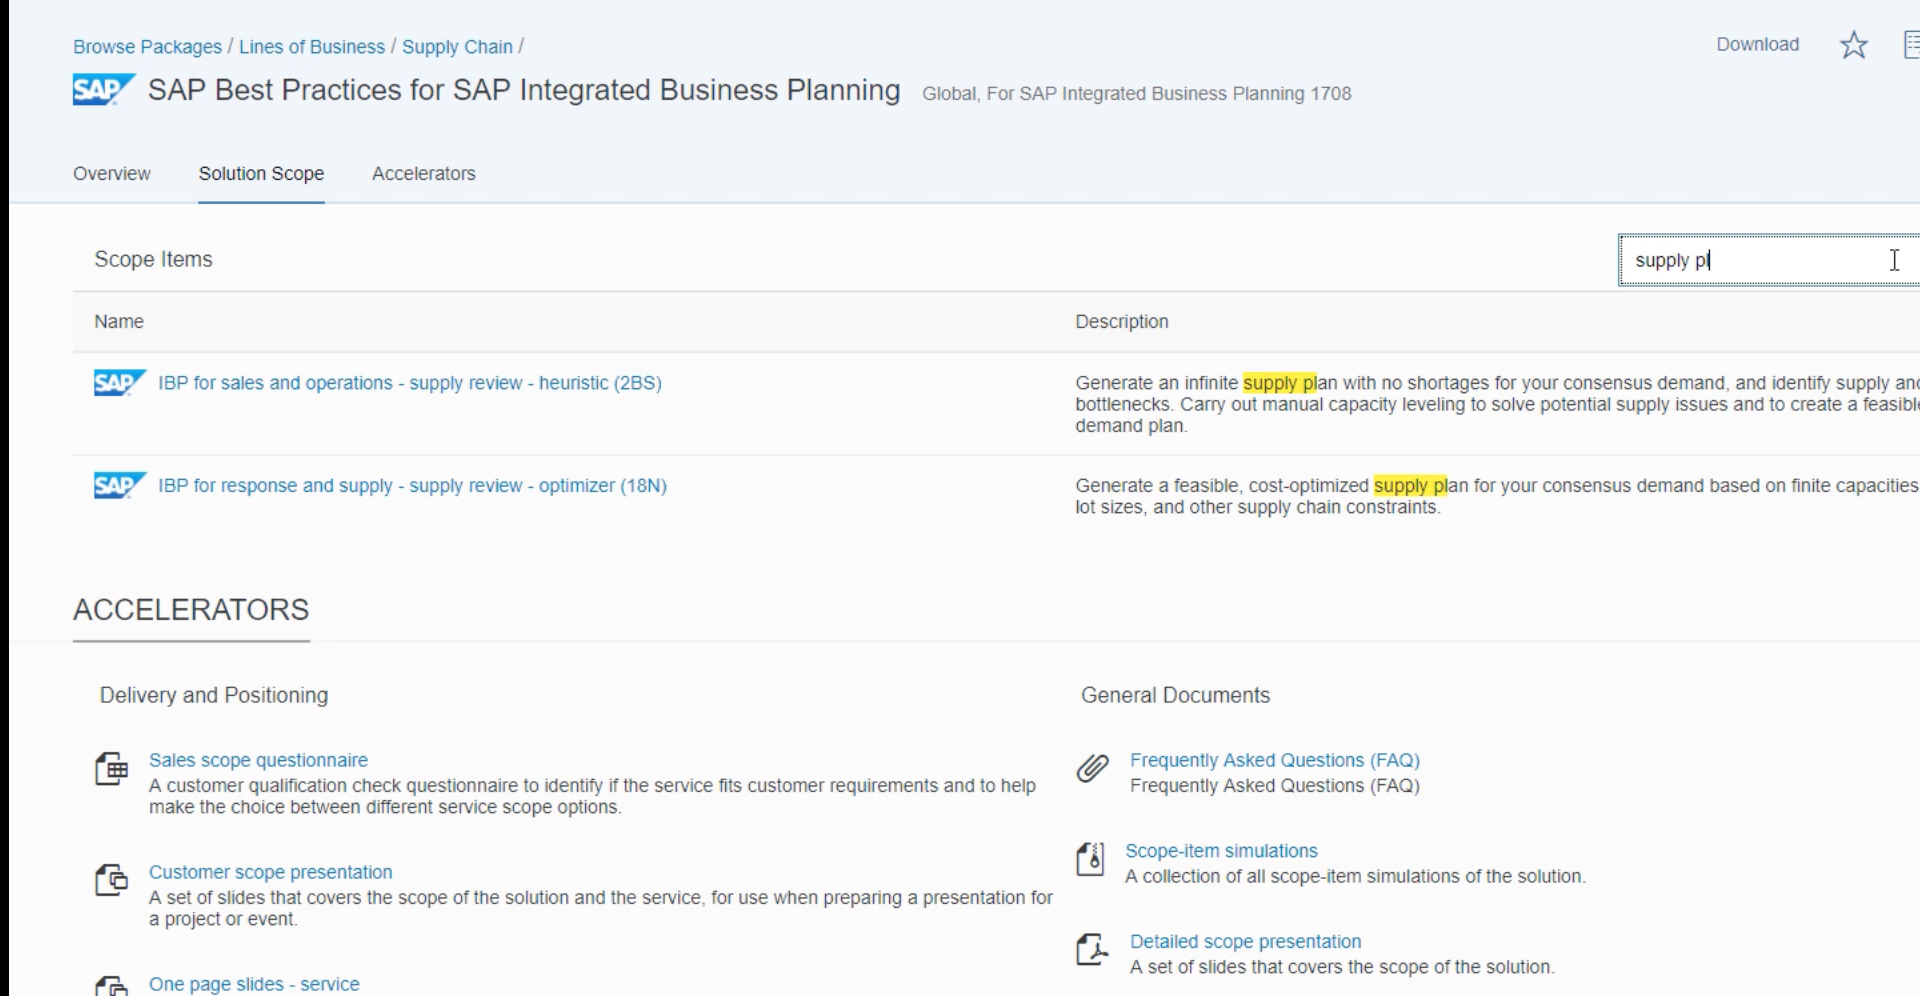Select the Solution Scope tab
Image resolution: width=1920 pixels, height=996 pixels.
click(261, 173)
